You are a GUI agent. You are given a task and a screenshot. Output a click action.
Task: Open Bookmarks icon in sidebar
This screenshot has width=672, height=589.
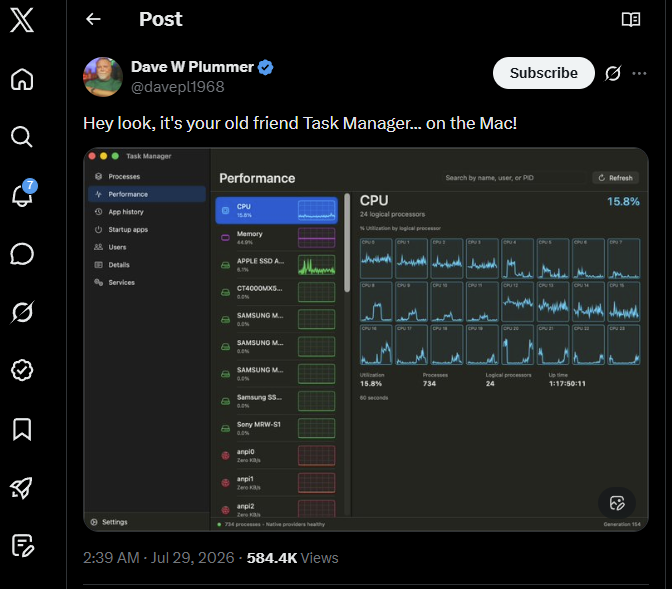pos(22,429)
